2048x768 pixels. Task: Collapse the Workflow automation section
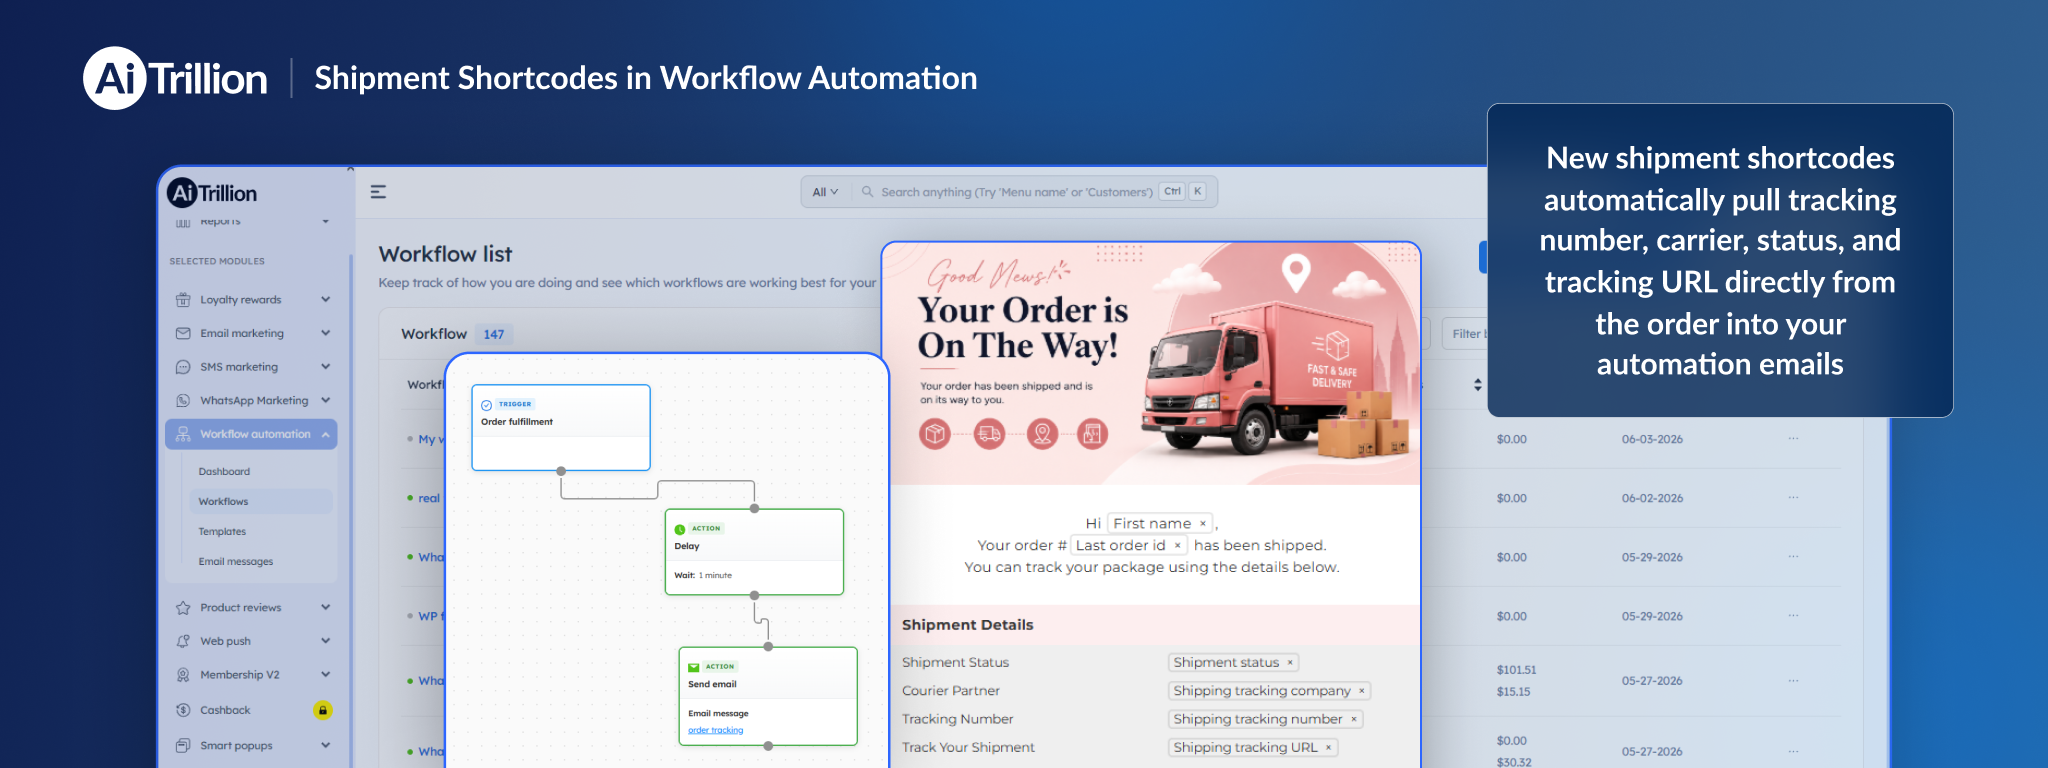[325, 434]
